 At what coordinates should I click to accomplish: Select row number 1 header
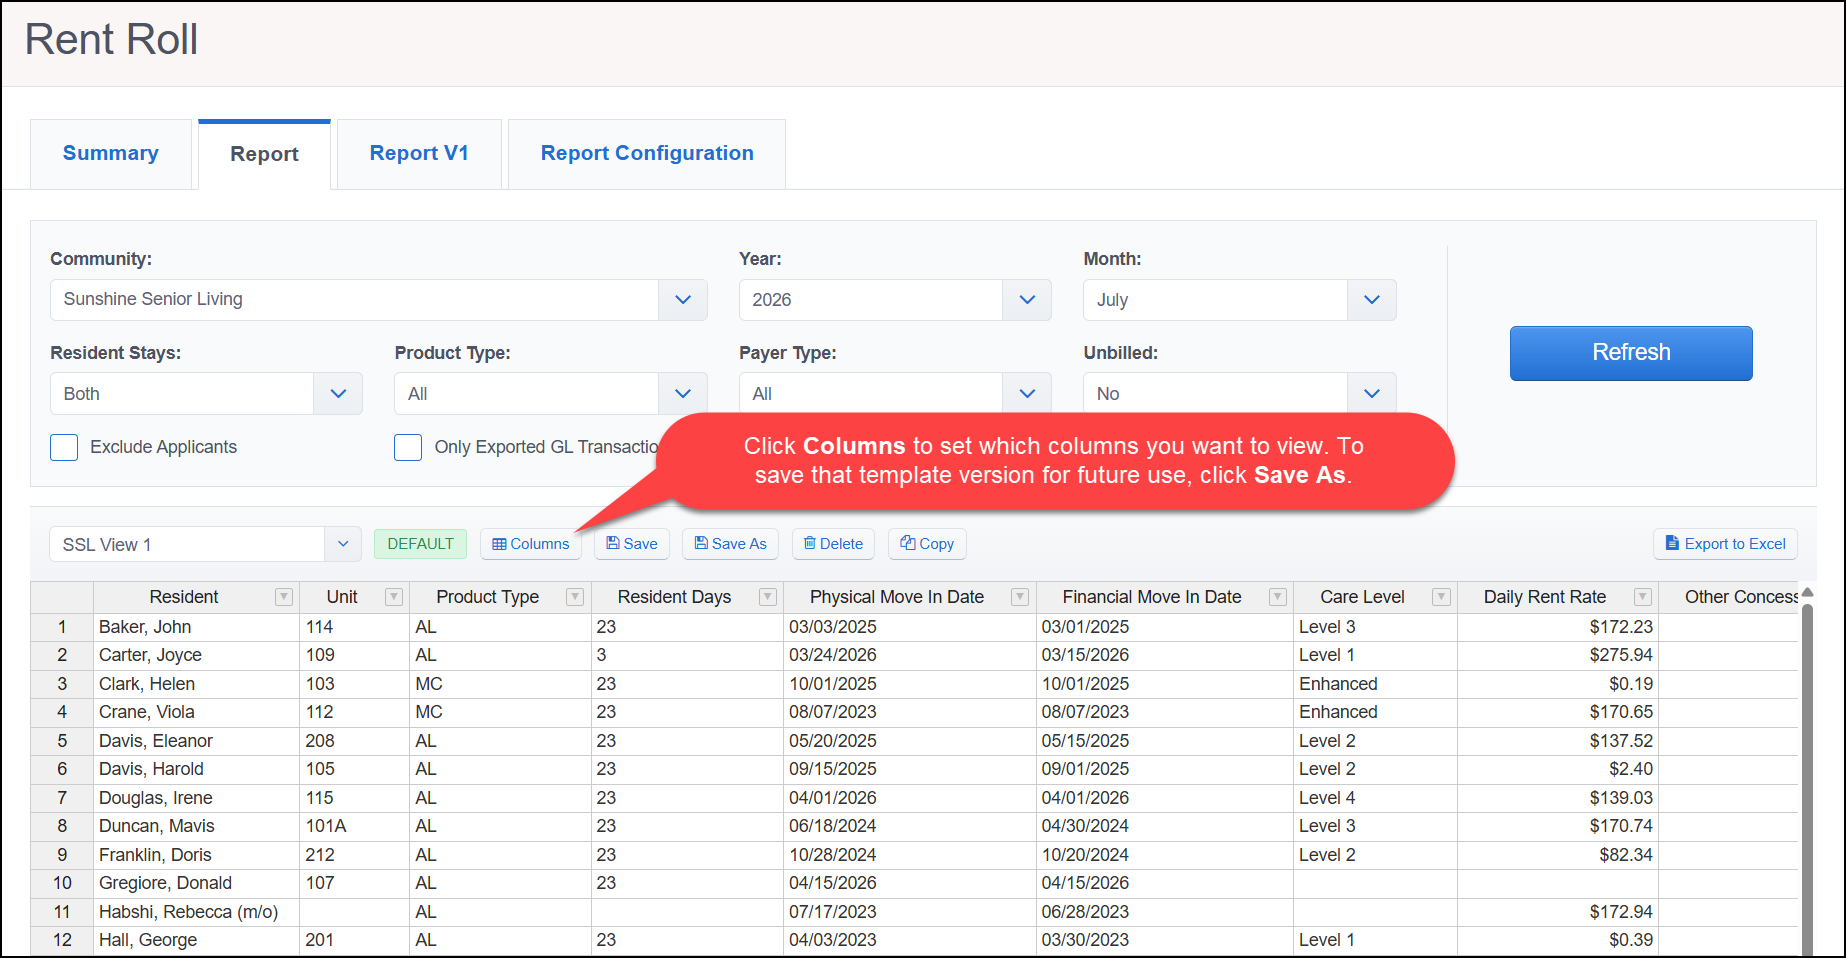[x=62, y=627]
